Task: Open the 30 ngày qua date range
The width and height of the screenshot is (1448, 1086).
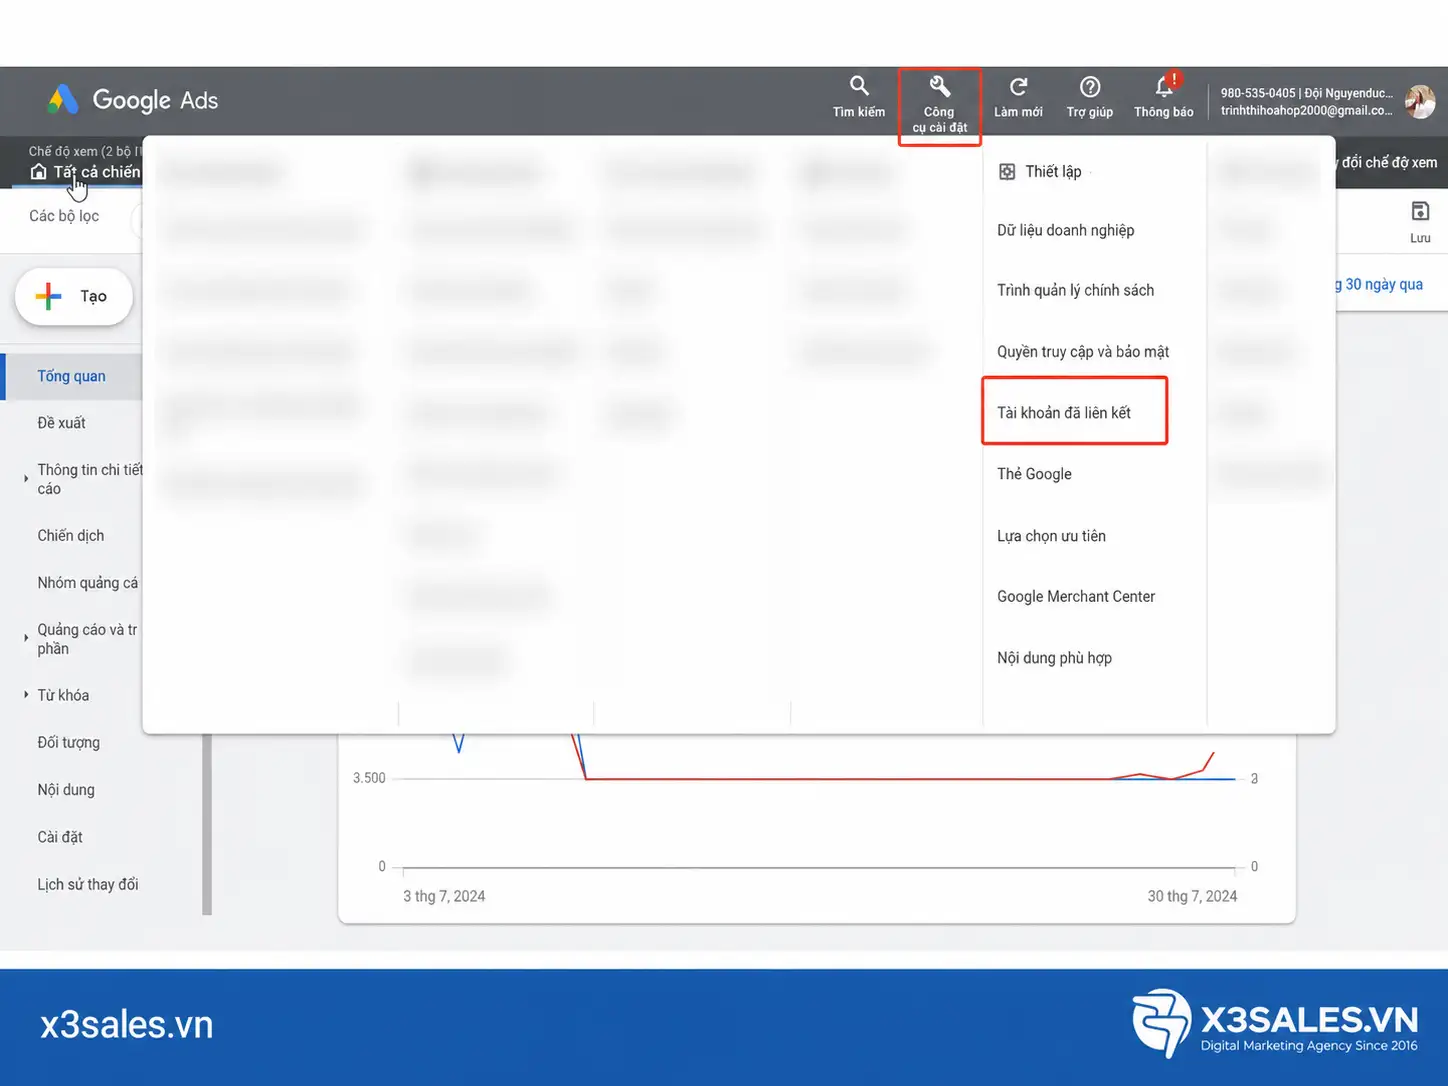Action: pos(1380,284)
